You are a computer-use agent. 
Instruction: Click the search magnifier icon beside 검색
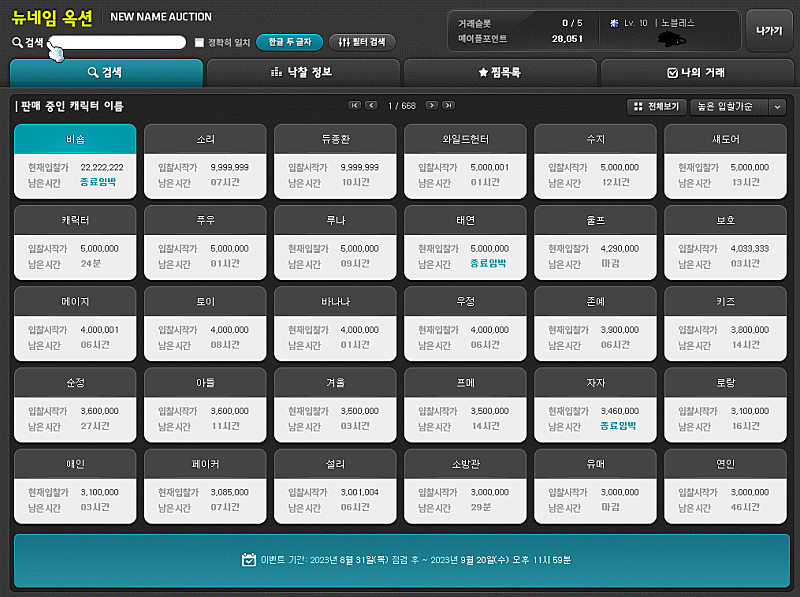click(x=17, y=43)
